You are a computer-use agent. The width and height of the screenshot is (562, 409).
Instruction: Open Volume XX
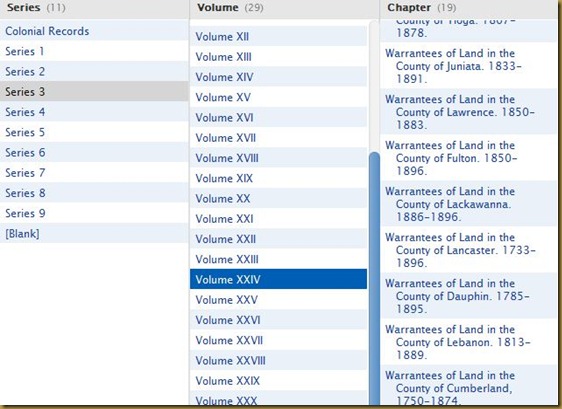(278, 198)
